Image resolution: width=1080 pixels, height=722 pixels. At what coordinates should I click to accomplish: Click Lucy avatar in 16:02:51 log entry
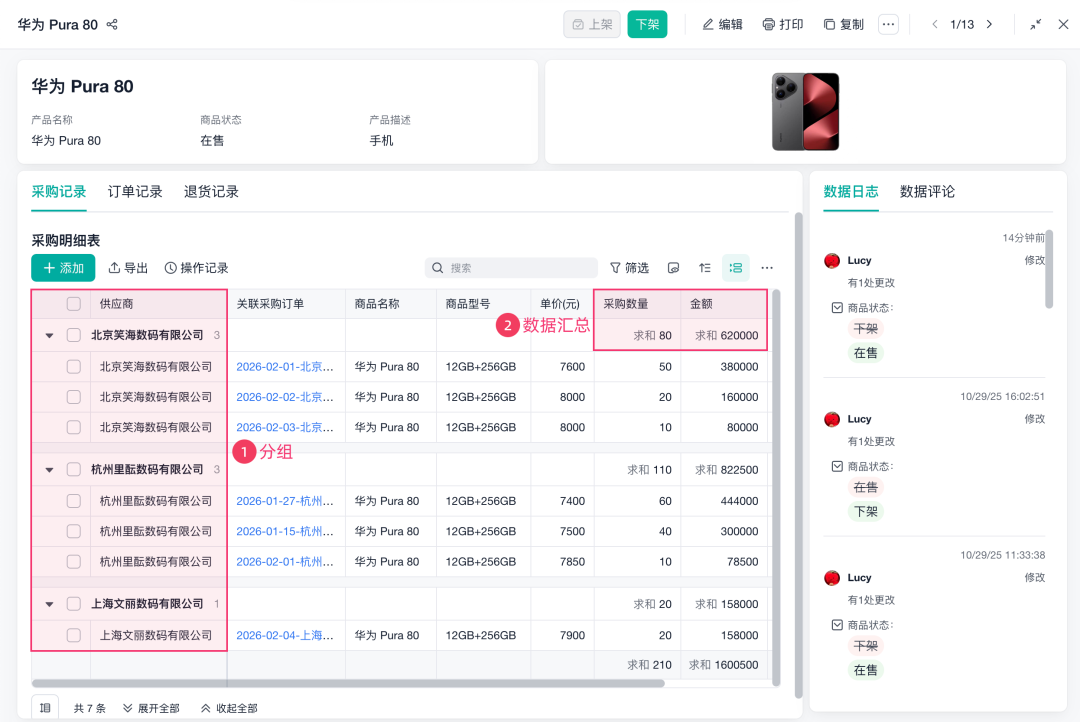pyautogui.click(x=832, y=419)
